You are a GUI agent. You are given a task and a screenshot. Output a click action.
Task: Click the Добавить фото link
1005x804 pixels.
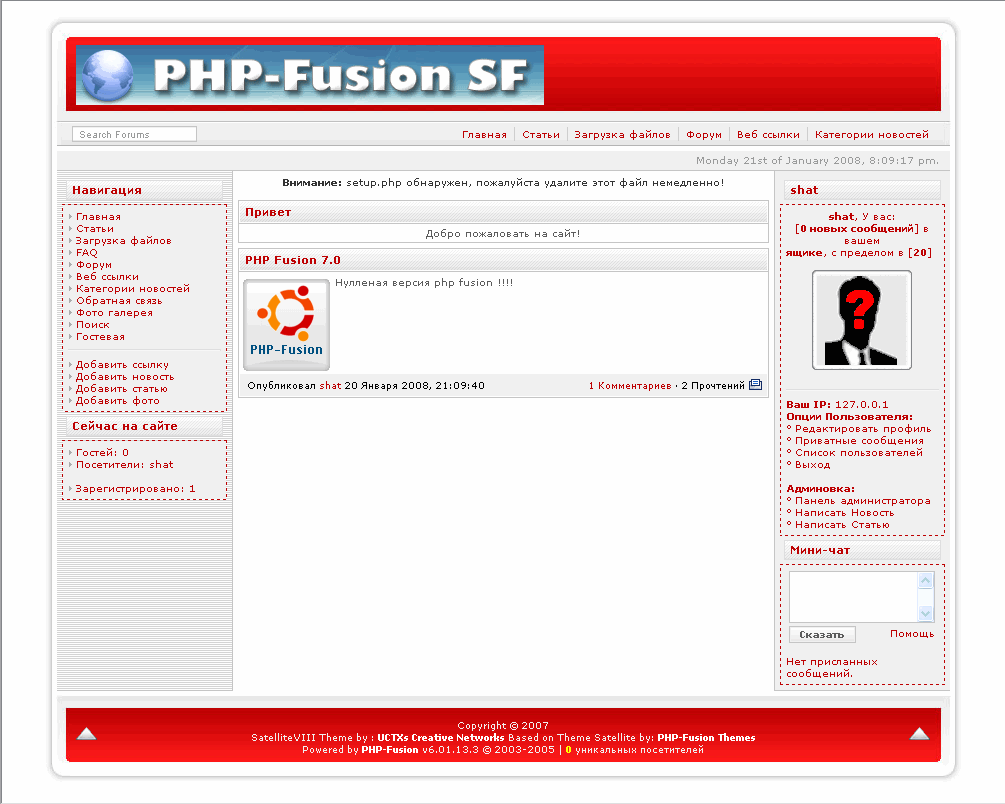pyautogui.click(x=117, y=401)
